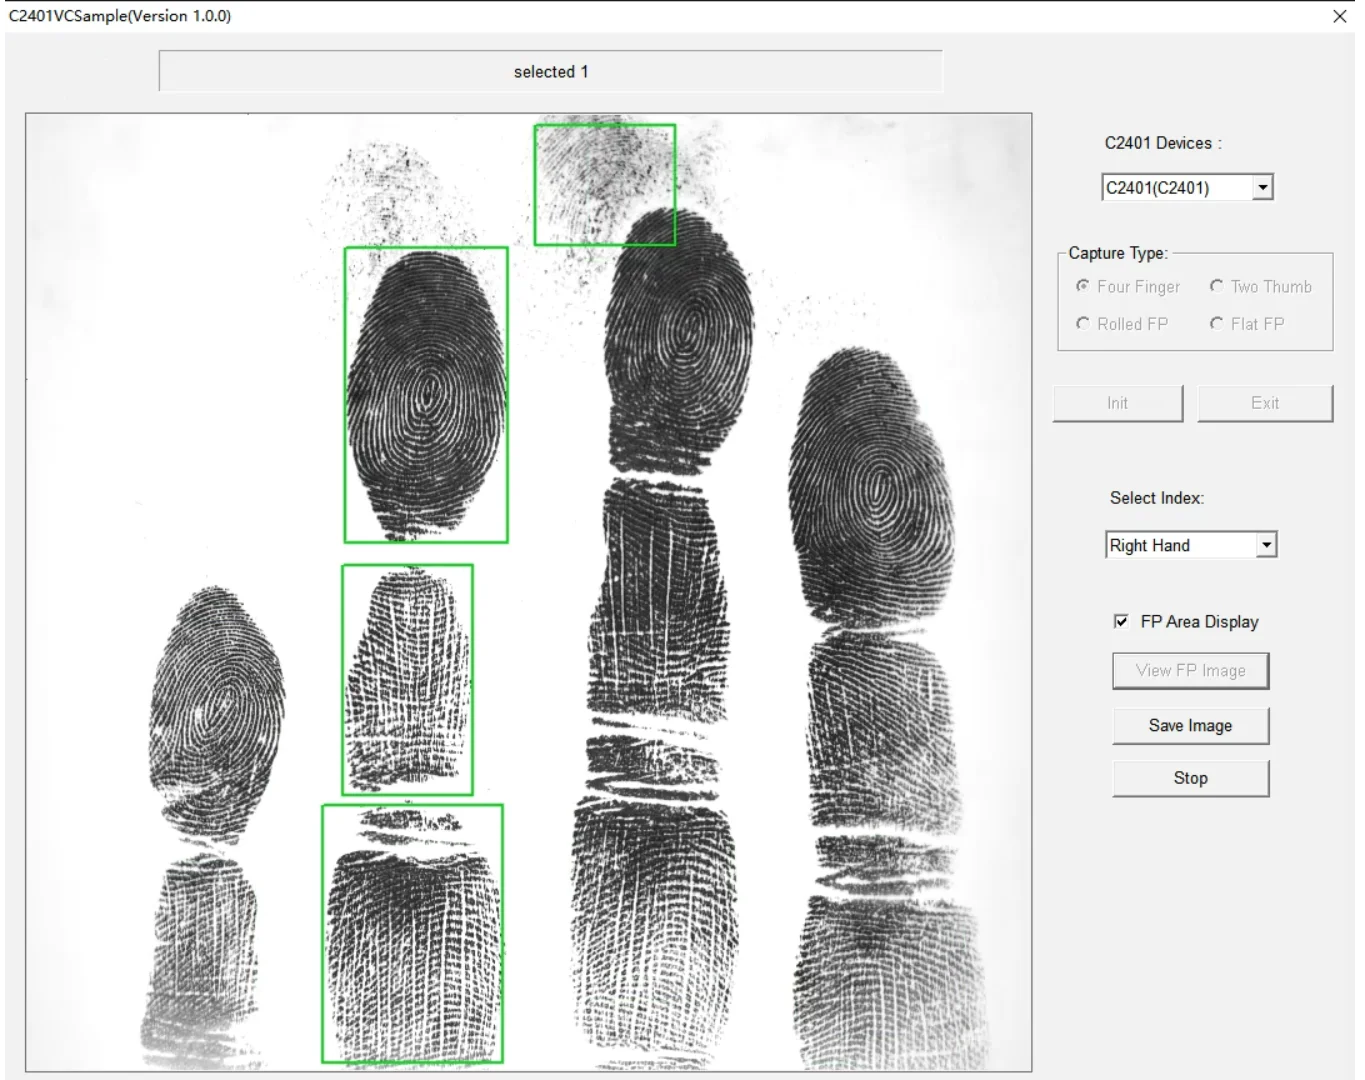
Task: Click the C2401VCSample title bar text
Action: [119, 16]
